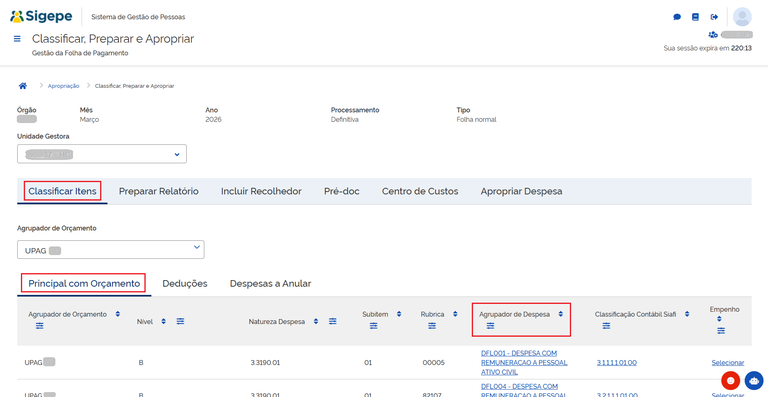Screen dimensions: 768x397
Task: Click Sistema de Gestão de Pessoas text
Action: click(138, 17)
